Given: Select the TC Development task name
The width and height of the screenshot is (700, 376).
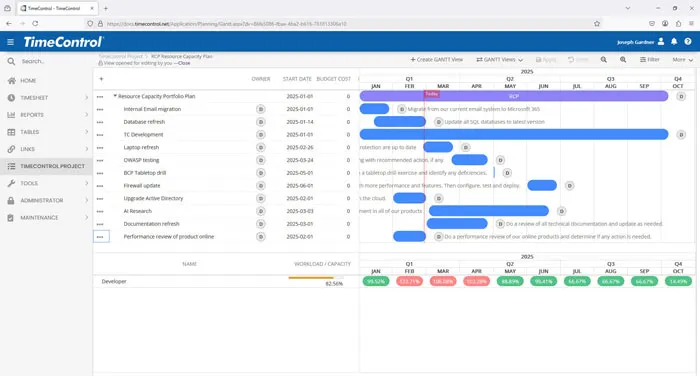Looking at the screenshot, I should tap(143, 135).
